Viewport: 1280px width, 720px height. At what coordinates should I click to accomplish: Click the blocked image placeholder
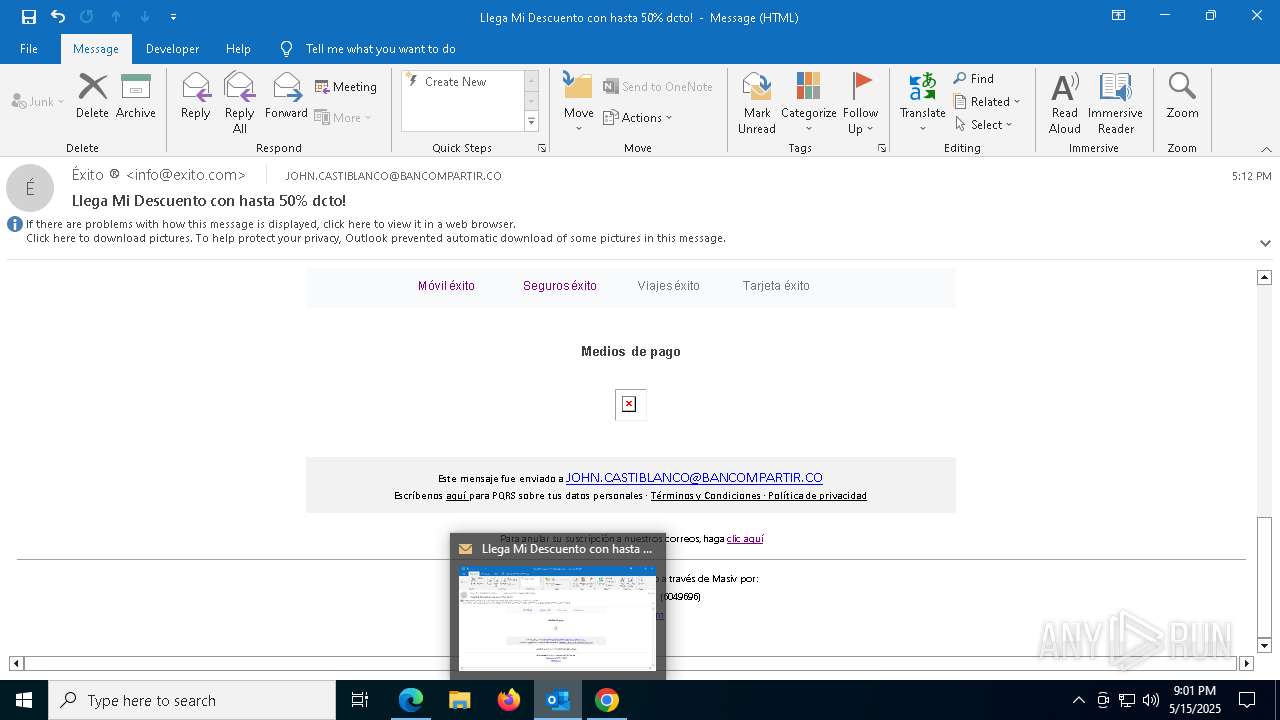click(629, 404)
